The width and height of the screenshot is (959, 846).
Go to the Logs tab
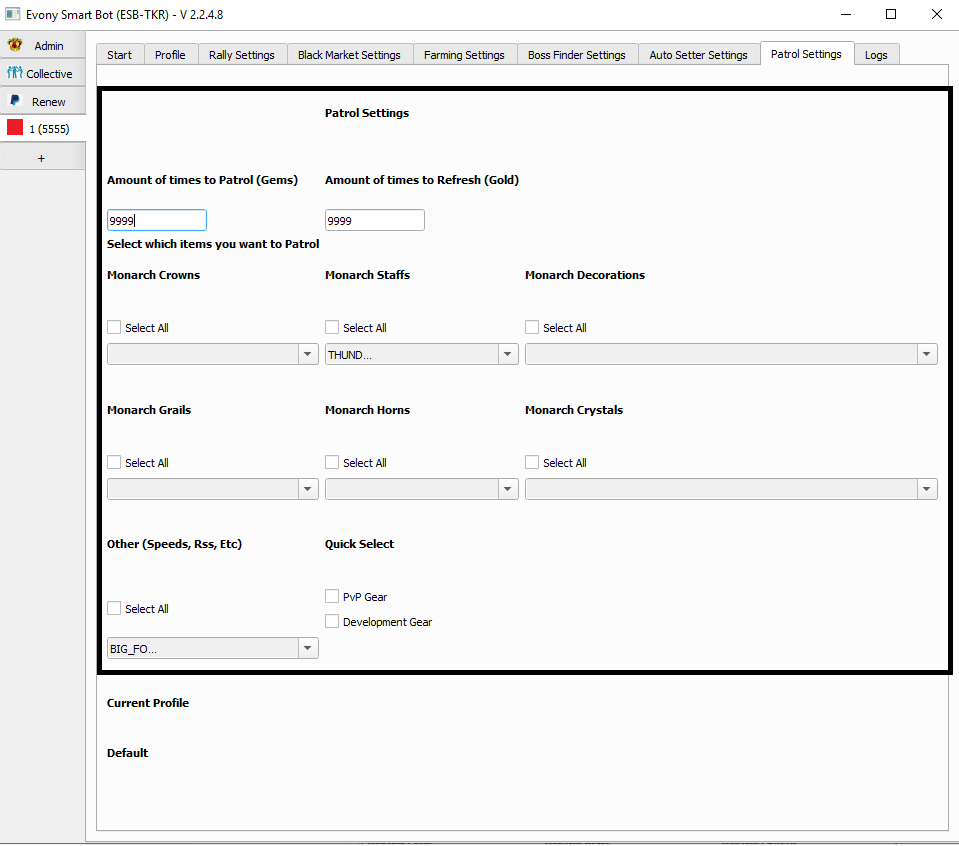click(876, 55)
